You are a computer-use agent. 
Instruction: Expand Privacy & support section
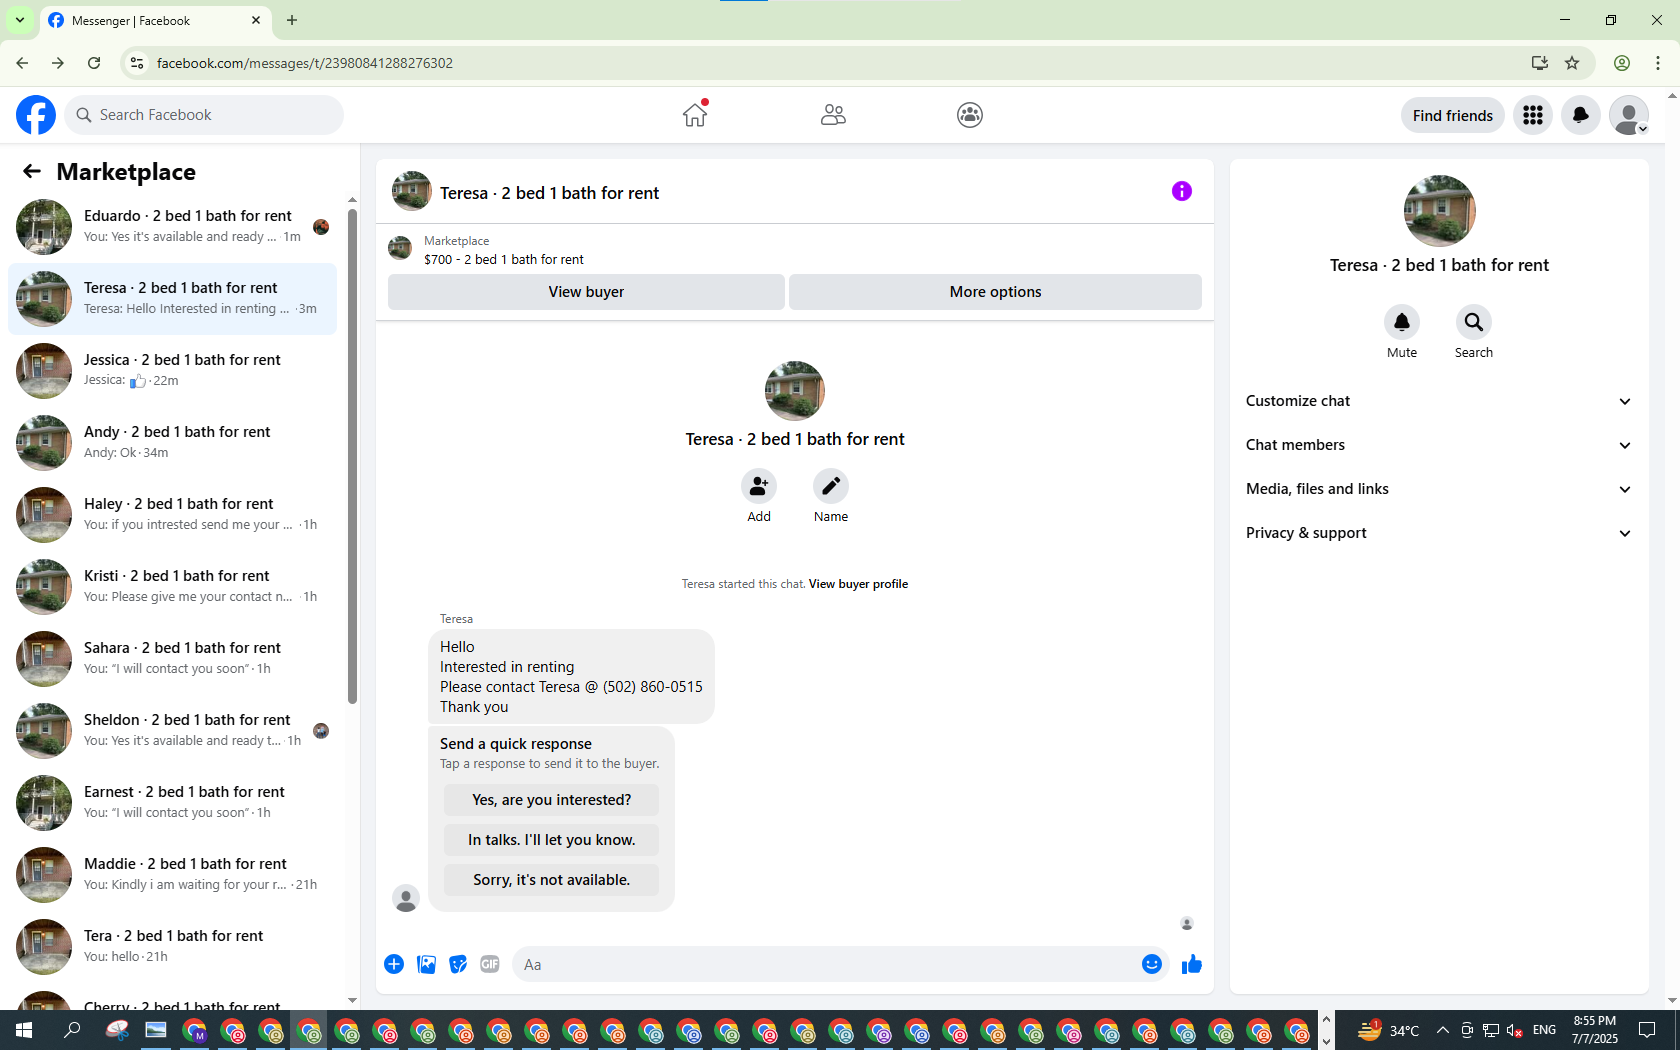coord(1439,533)
